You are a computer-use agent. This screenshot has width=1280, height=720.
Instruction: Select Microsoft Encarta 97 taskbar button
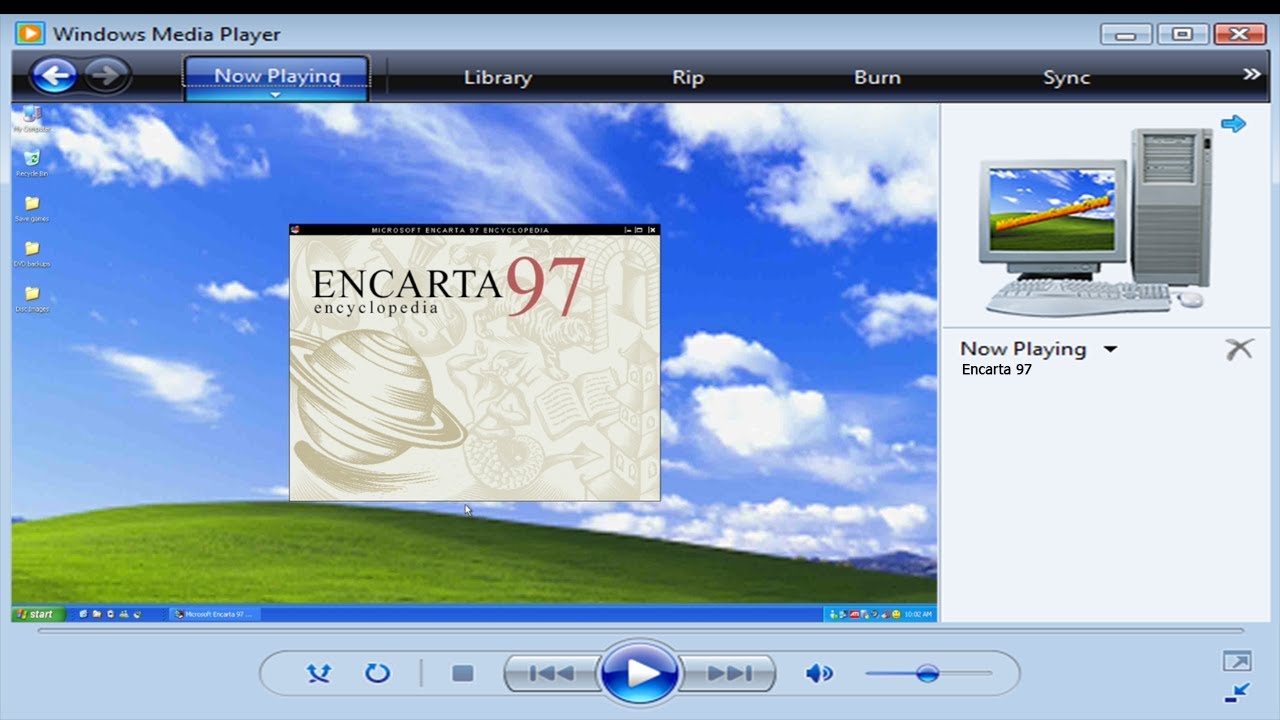click(x=214, y=614)
